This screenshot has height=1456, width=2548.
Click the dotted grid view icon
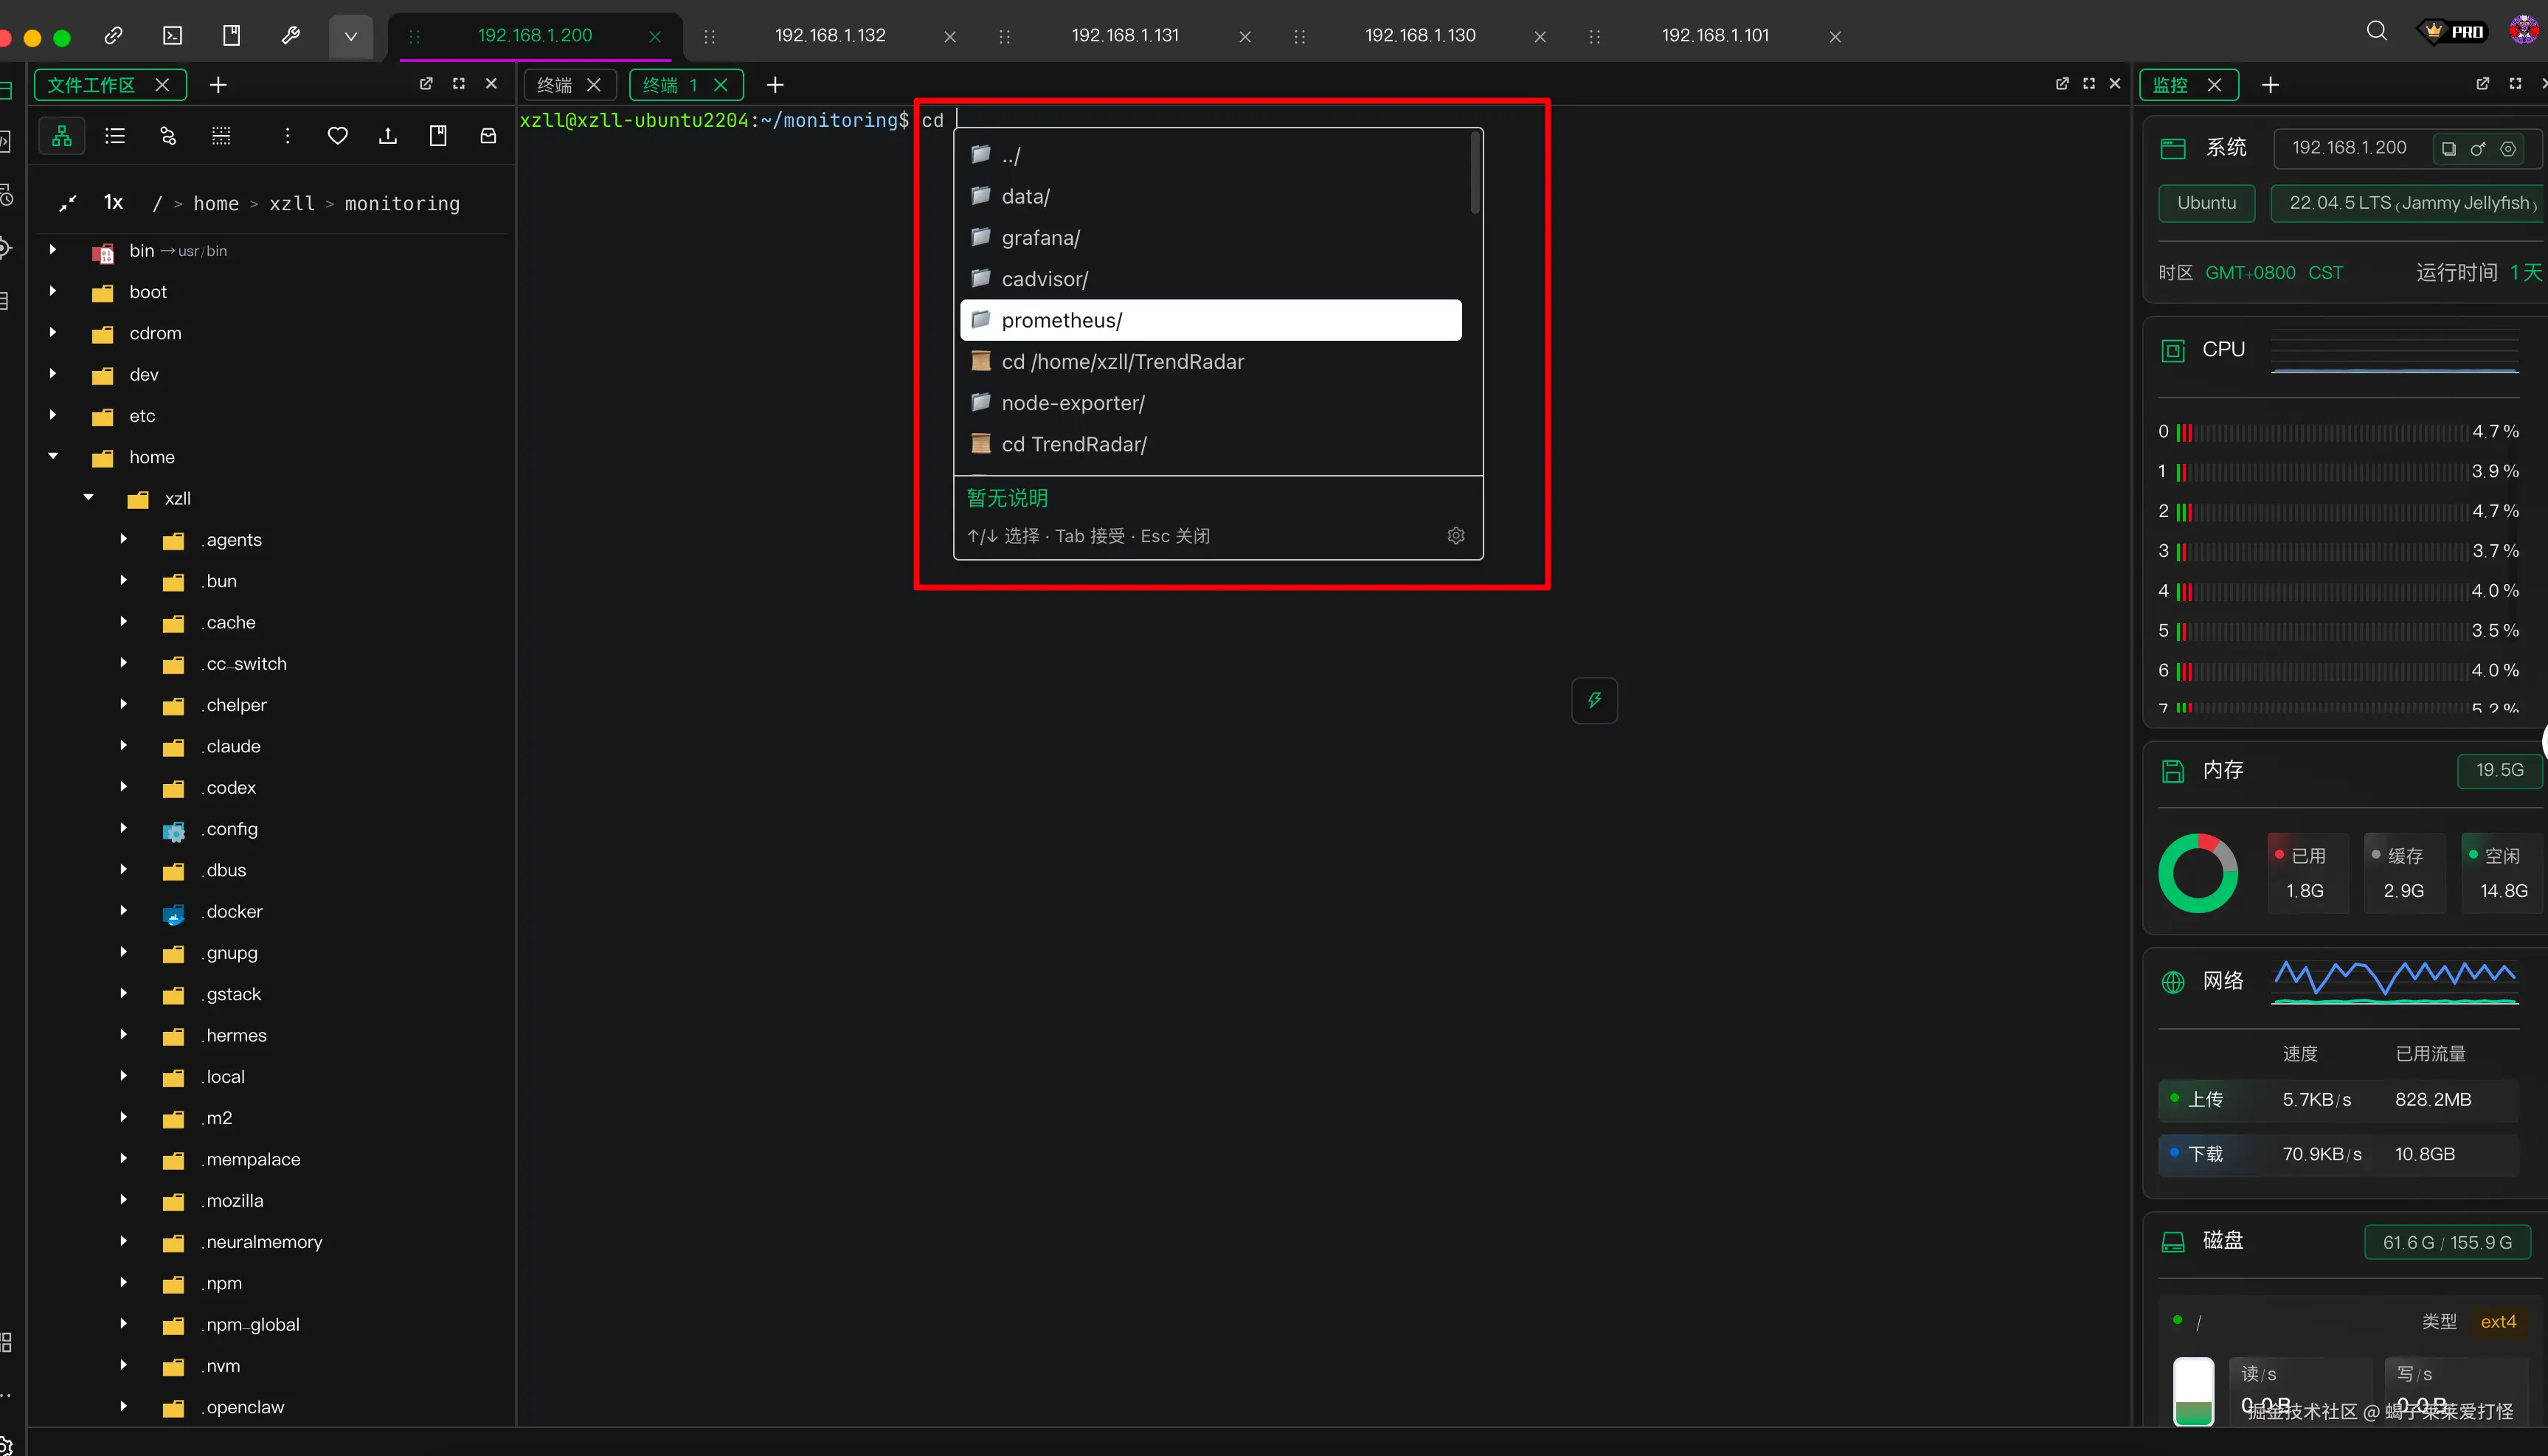(x=221, y=136)
